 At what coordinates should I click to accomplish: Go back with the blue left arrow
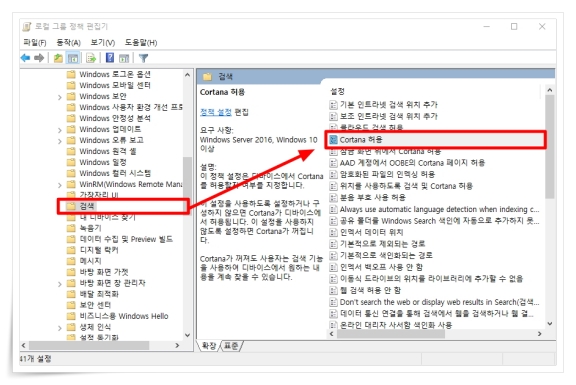25,58
